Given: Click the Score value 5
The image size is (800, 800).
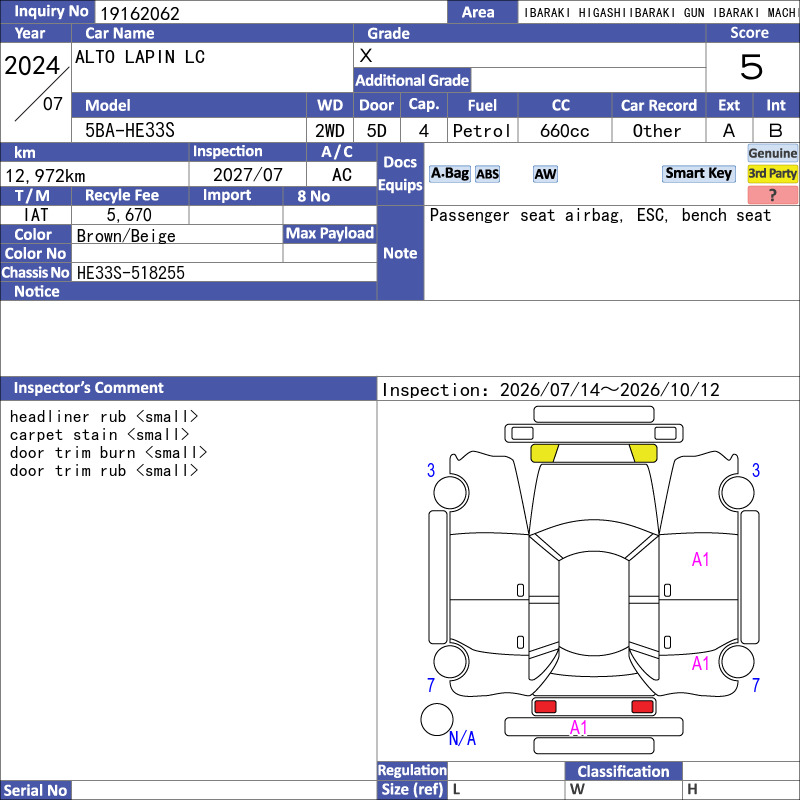Looking at the screenshot, I should [x=752, y=67].
